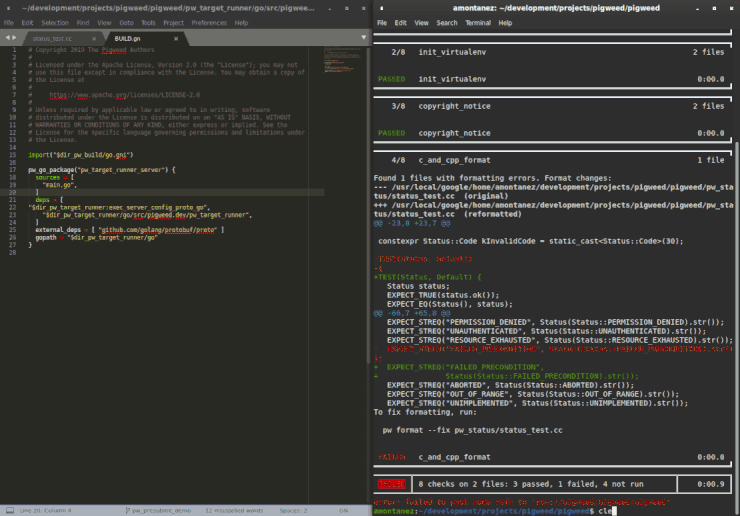Image resolution: width=740 pixels, height=516 pixels.
Task: Open the terminal's View menu
Action: coord(421,23)
